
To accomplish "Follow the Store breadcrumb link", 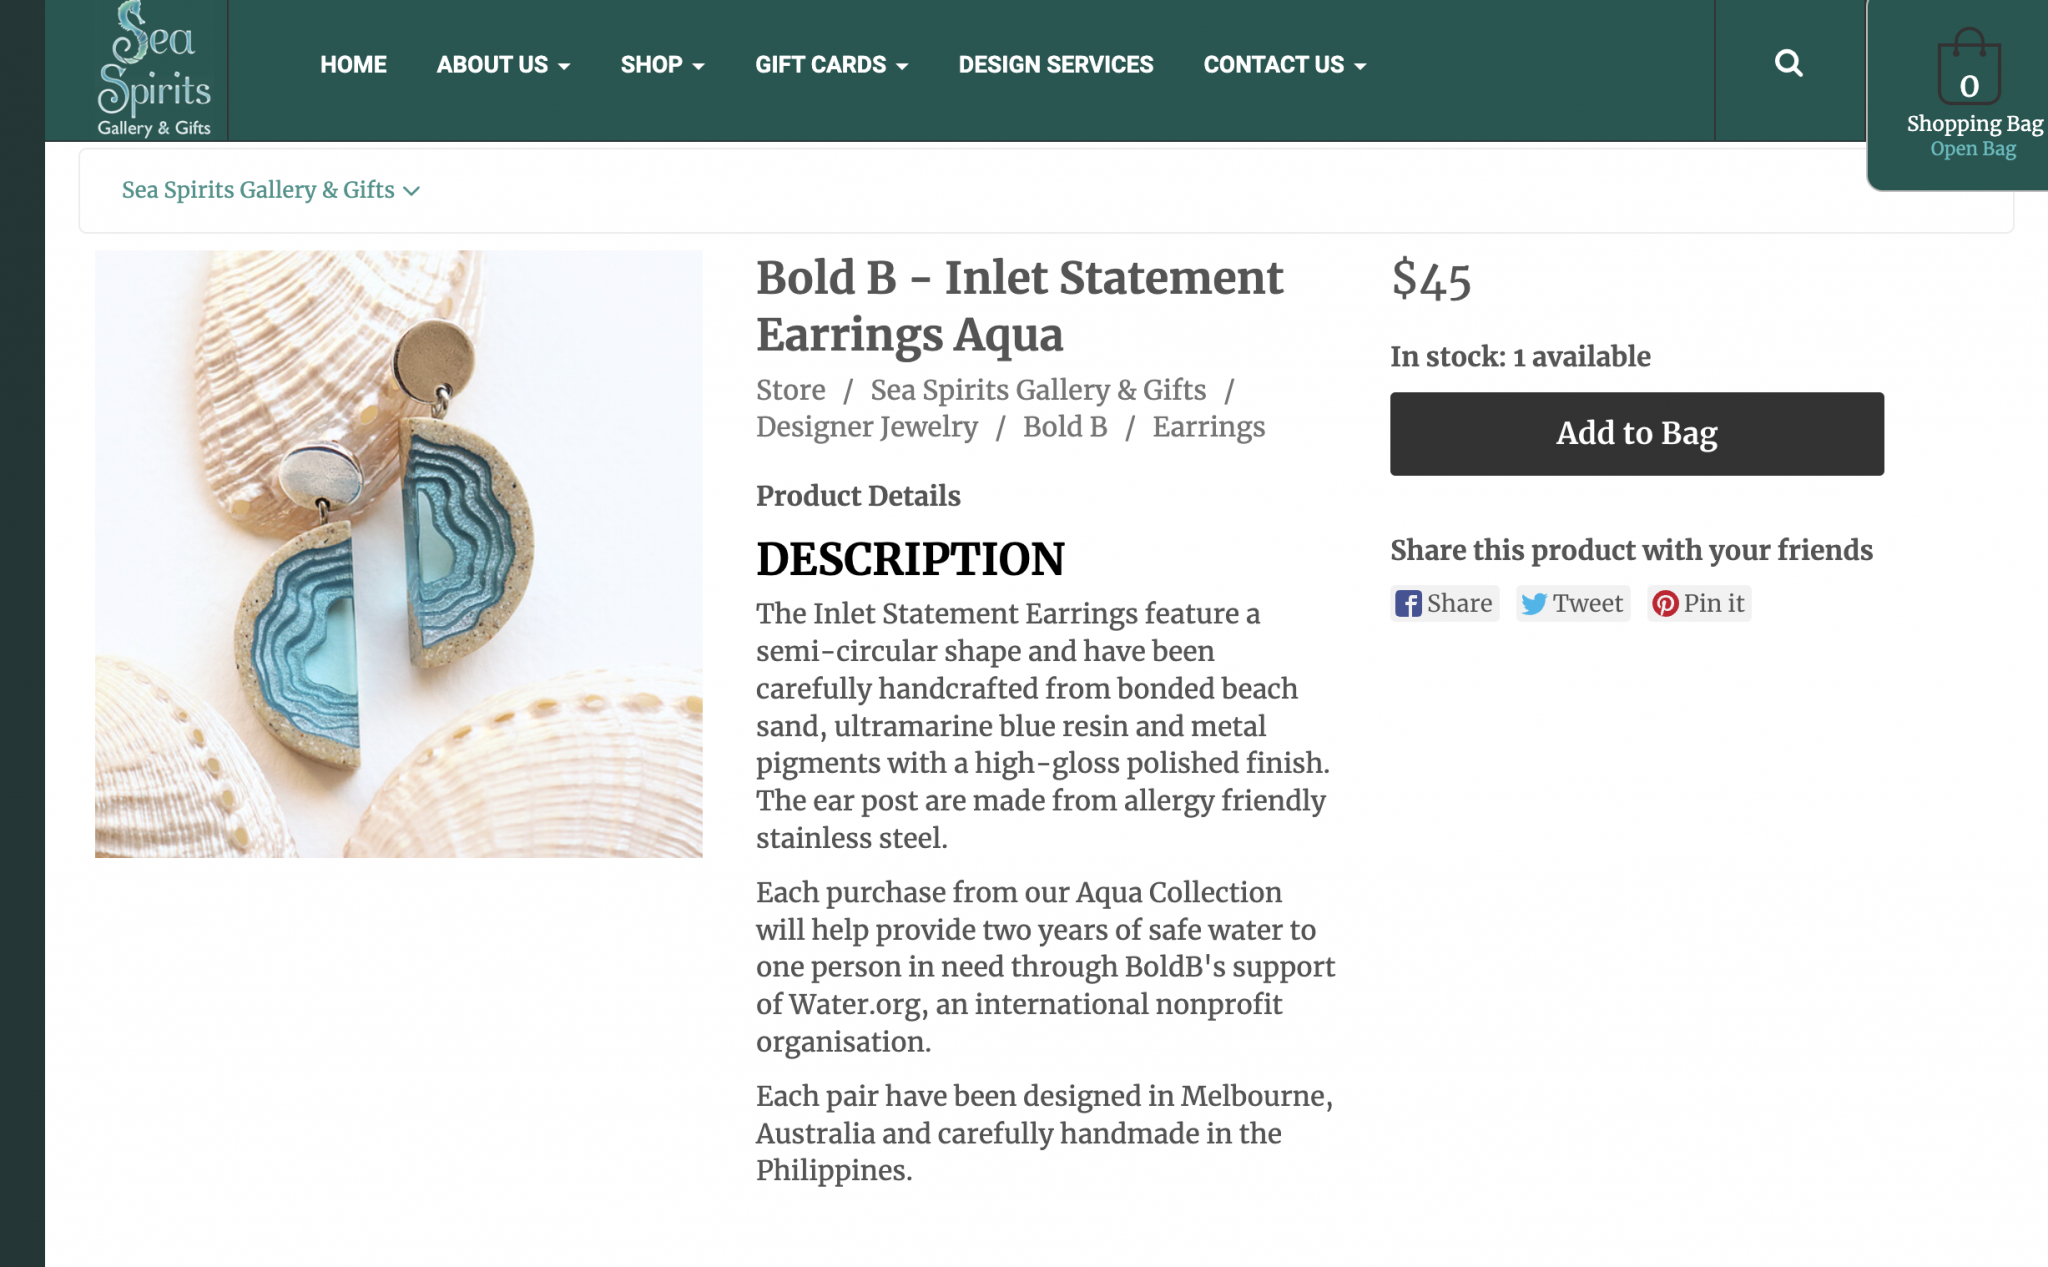I will coord(790,390).
